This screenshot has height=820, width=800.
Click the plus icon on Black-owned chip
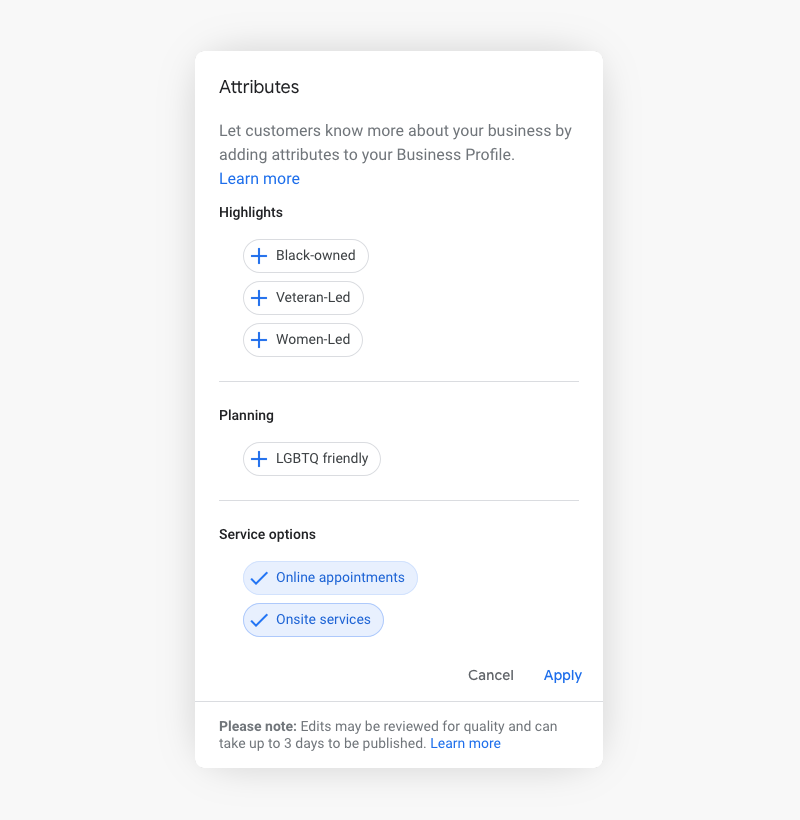tap(259, 256)
